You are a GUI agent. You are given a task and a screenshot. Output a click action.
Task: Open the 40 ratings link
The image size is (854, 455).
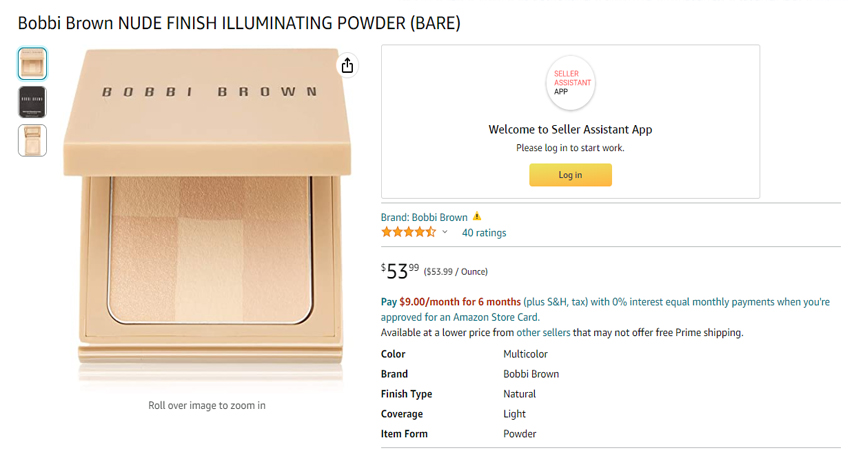[484, 233]
